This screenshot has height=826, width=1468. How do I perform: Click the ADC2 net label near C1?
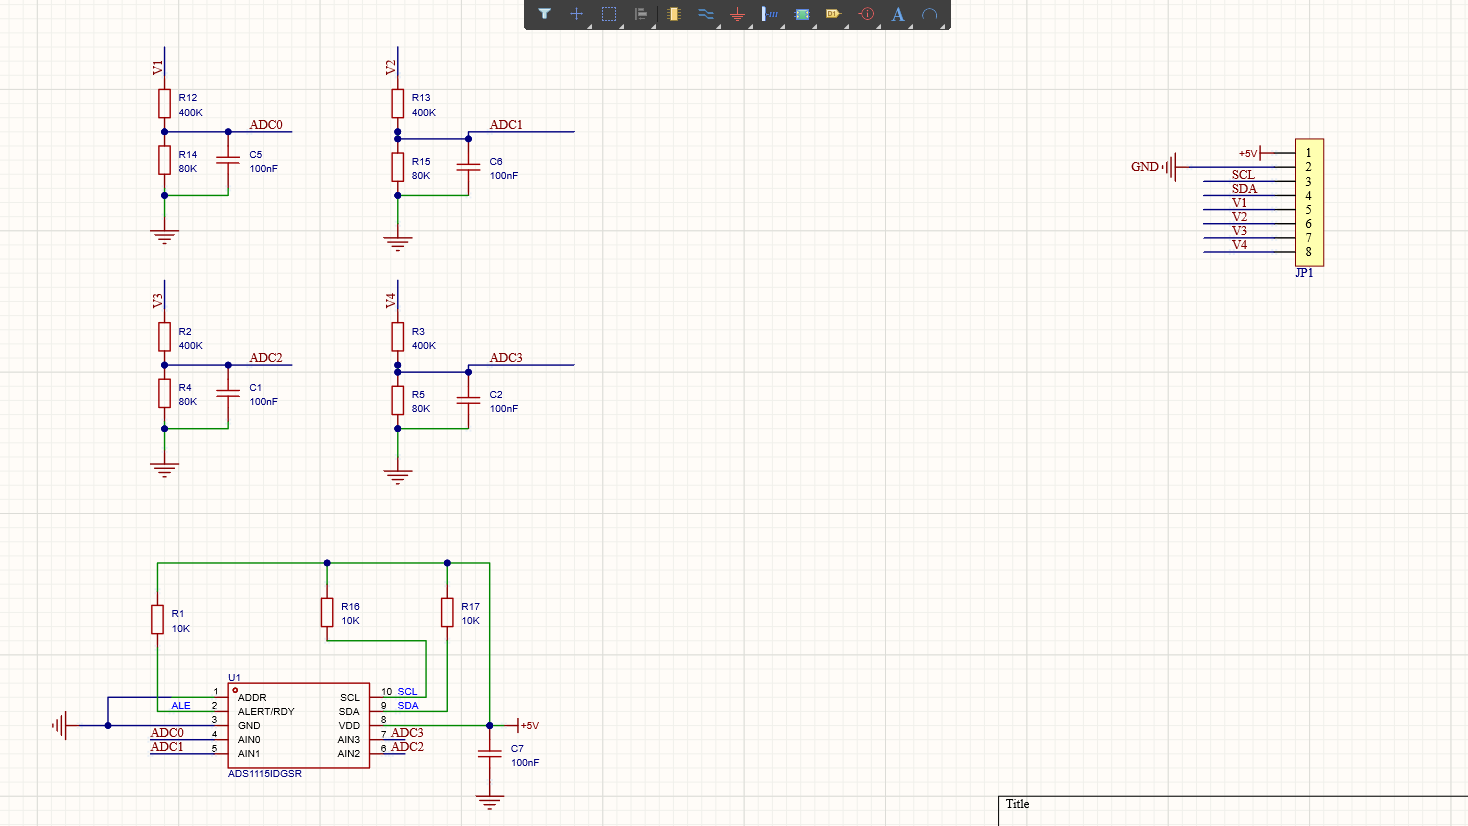pyautogui.click(x=266, y=358)
